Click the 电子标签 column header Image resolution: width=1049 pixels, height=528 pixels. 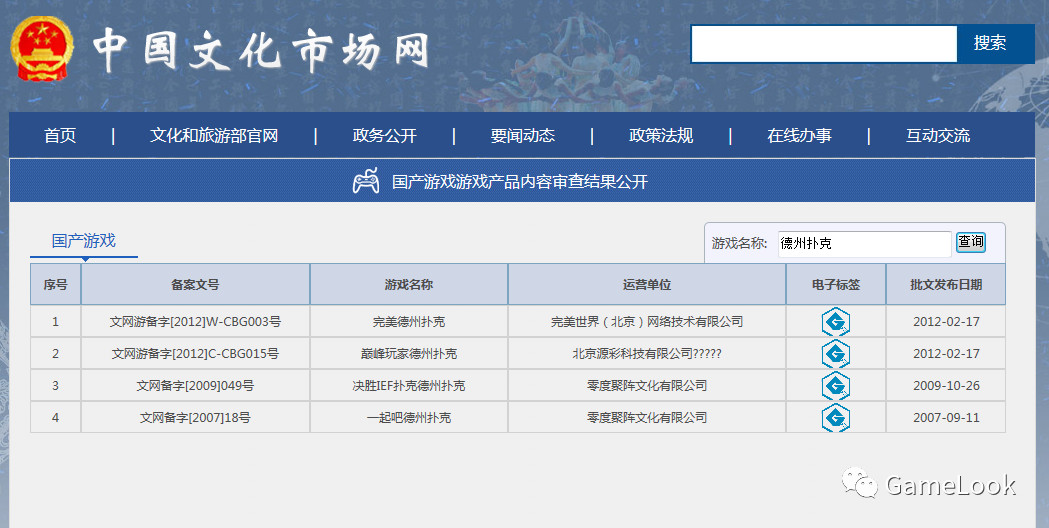point(836,284)
